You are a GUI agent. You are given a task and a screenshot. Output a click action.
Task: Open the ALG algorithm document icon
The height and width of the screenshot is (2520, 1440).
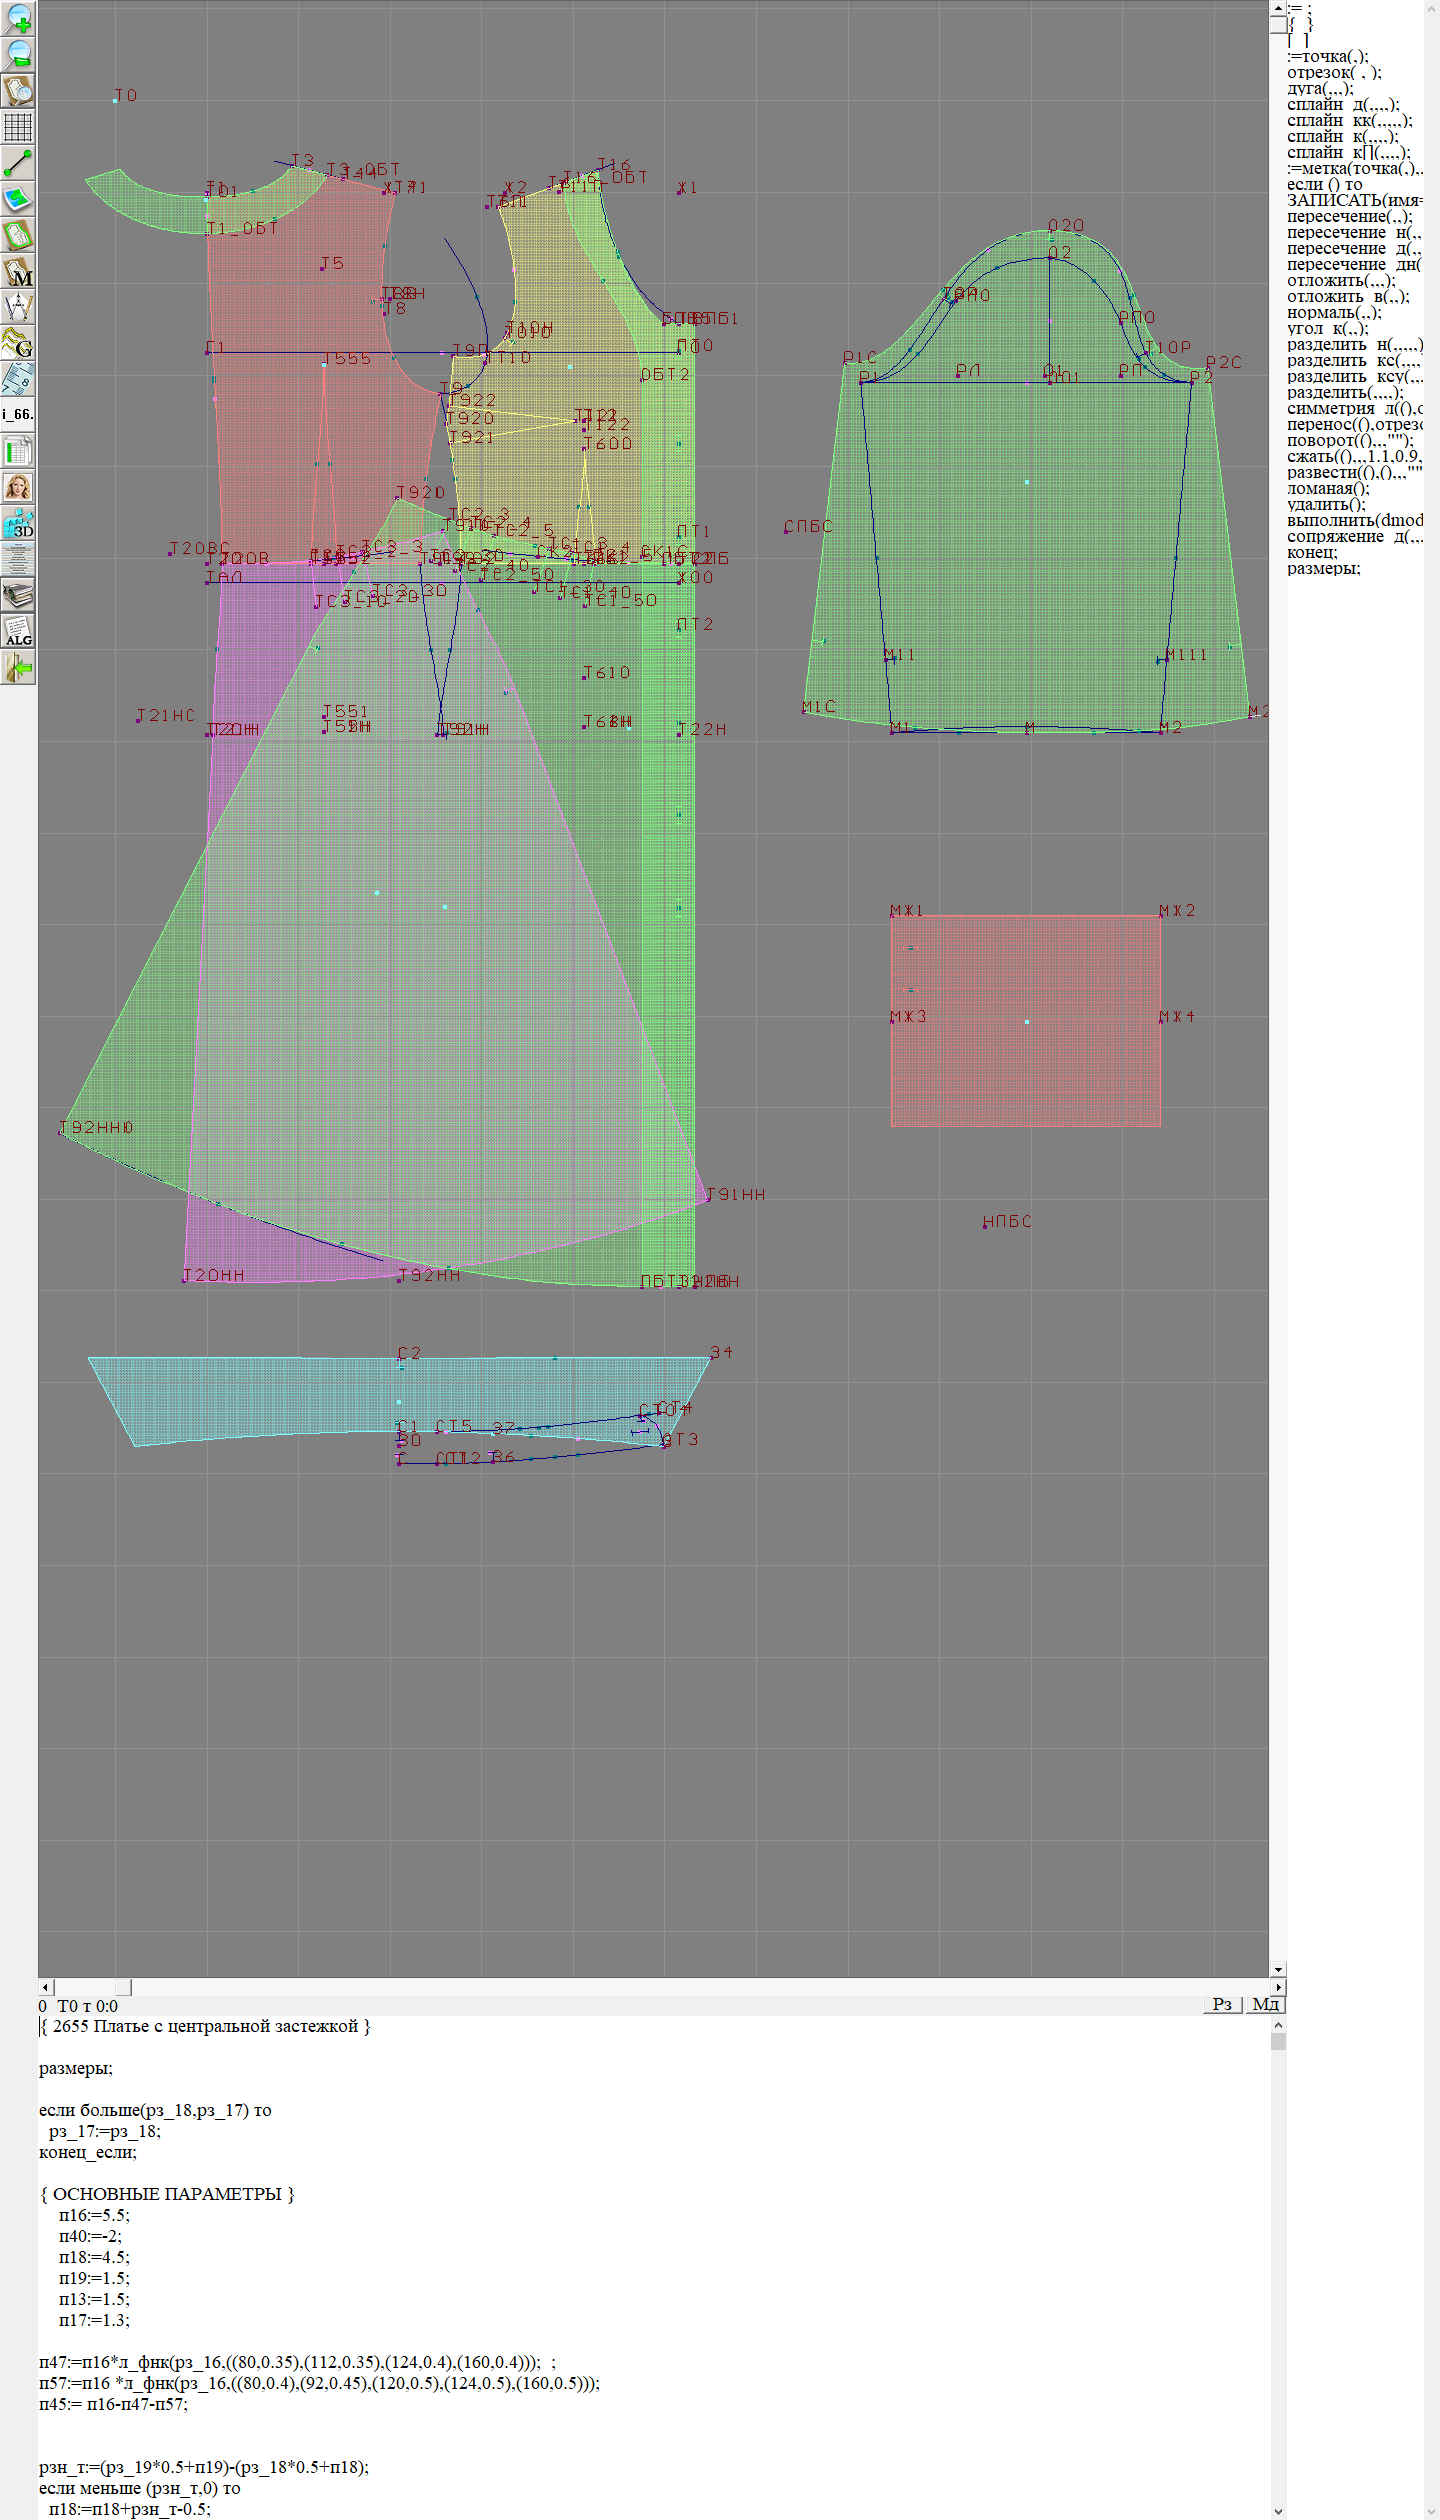click(x=18, y=631)
